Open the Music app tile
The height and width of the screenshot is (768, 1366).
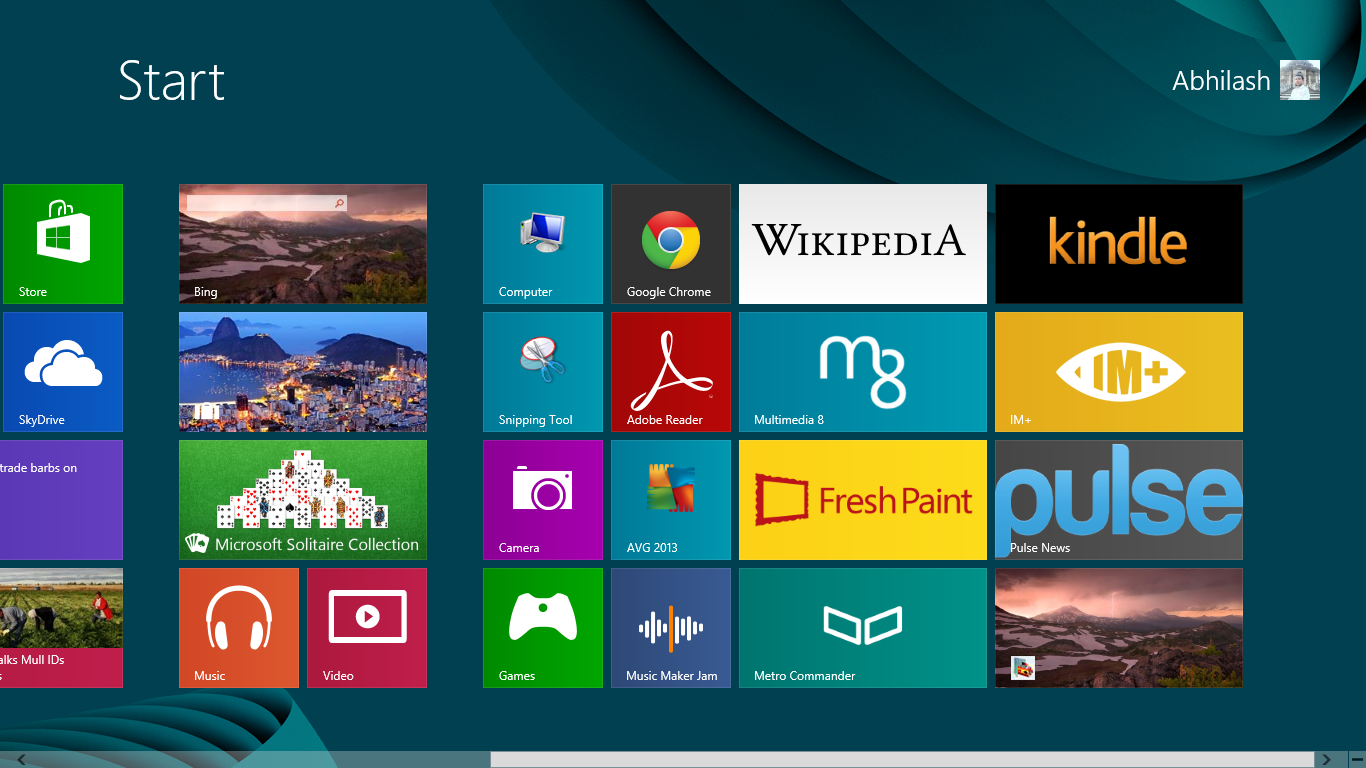pos(239,628)
